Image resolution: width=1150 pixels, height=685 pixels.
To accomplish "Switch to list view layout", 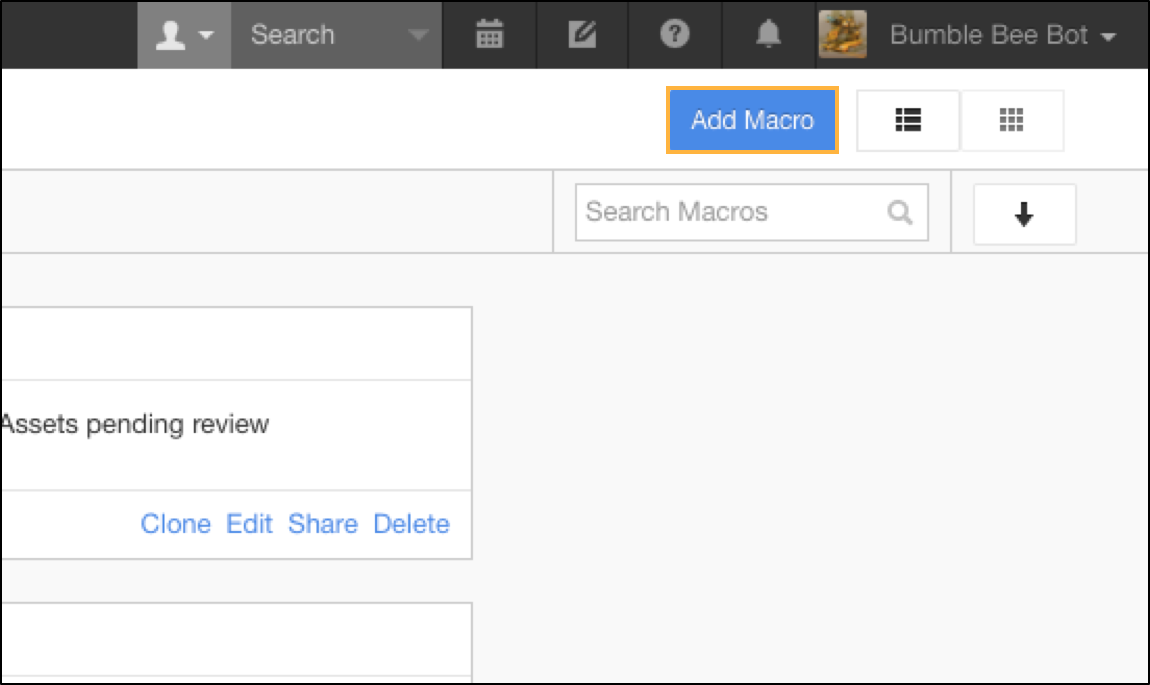I will click(908, 120).
